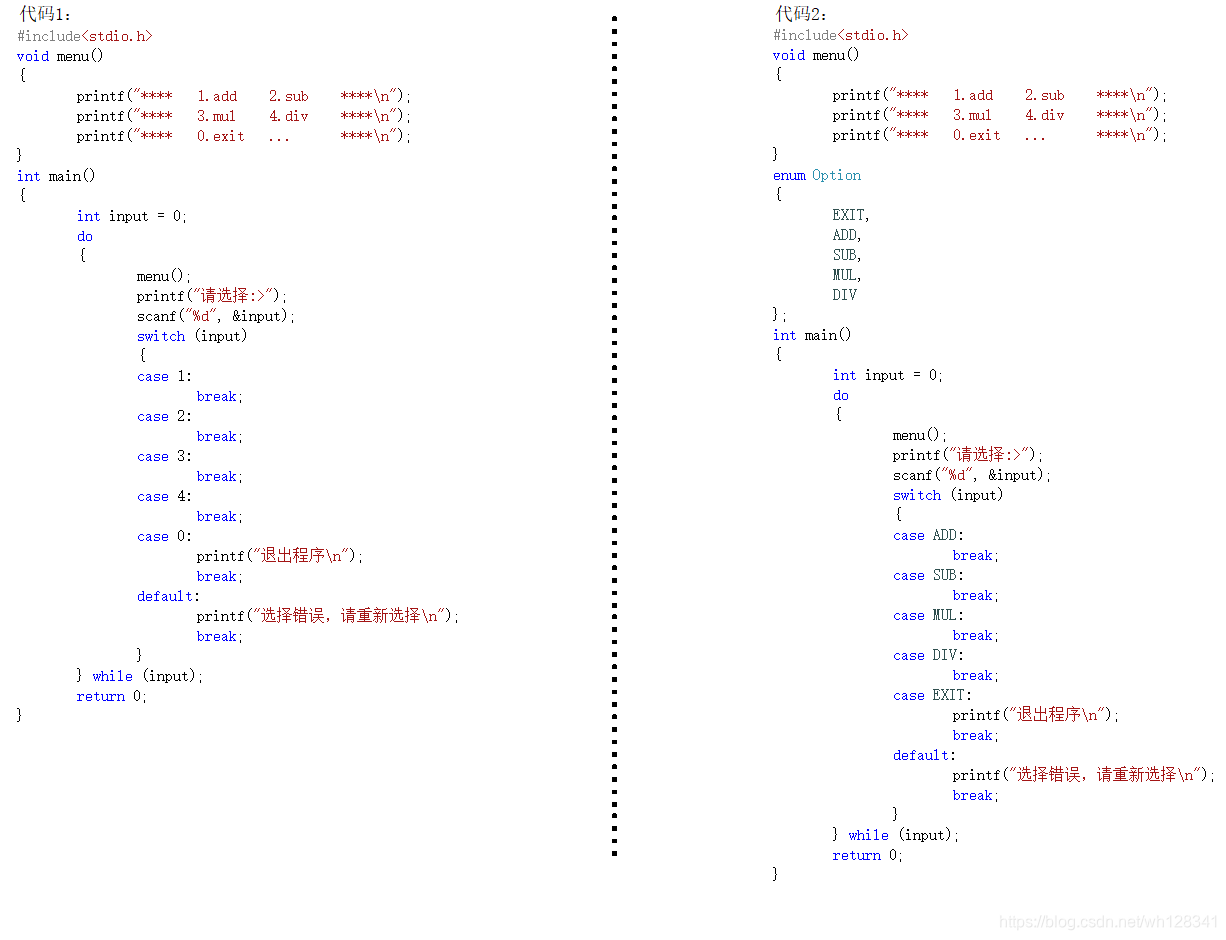
Task: Click 'return 0;' in 代码1
Action: click(112, 696)
